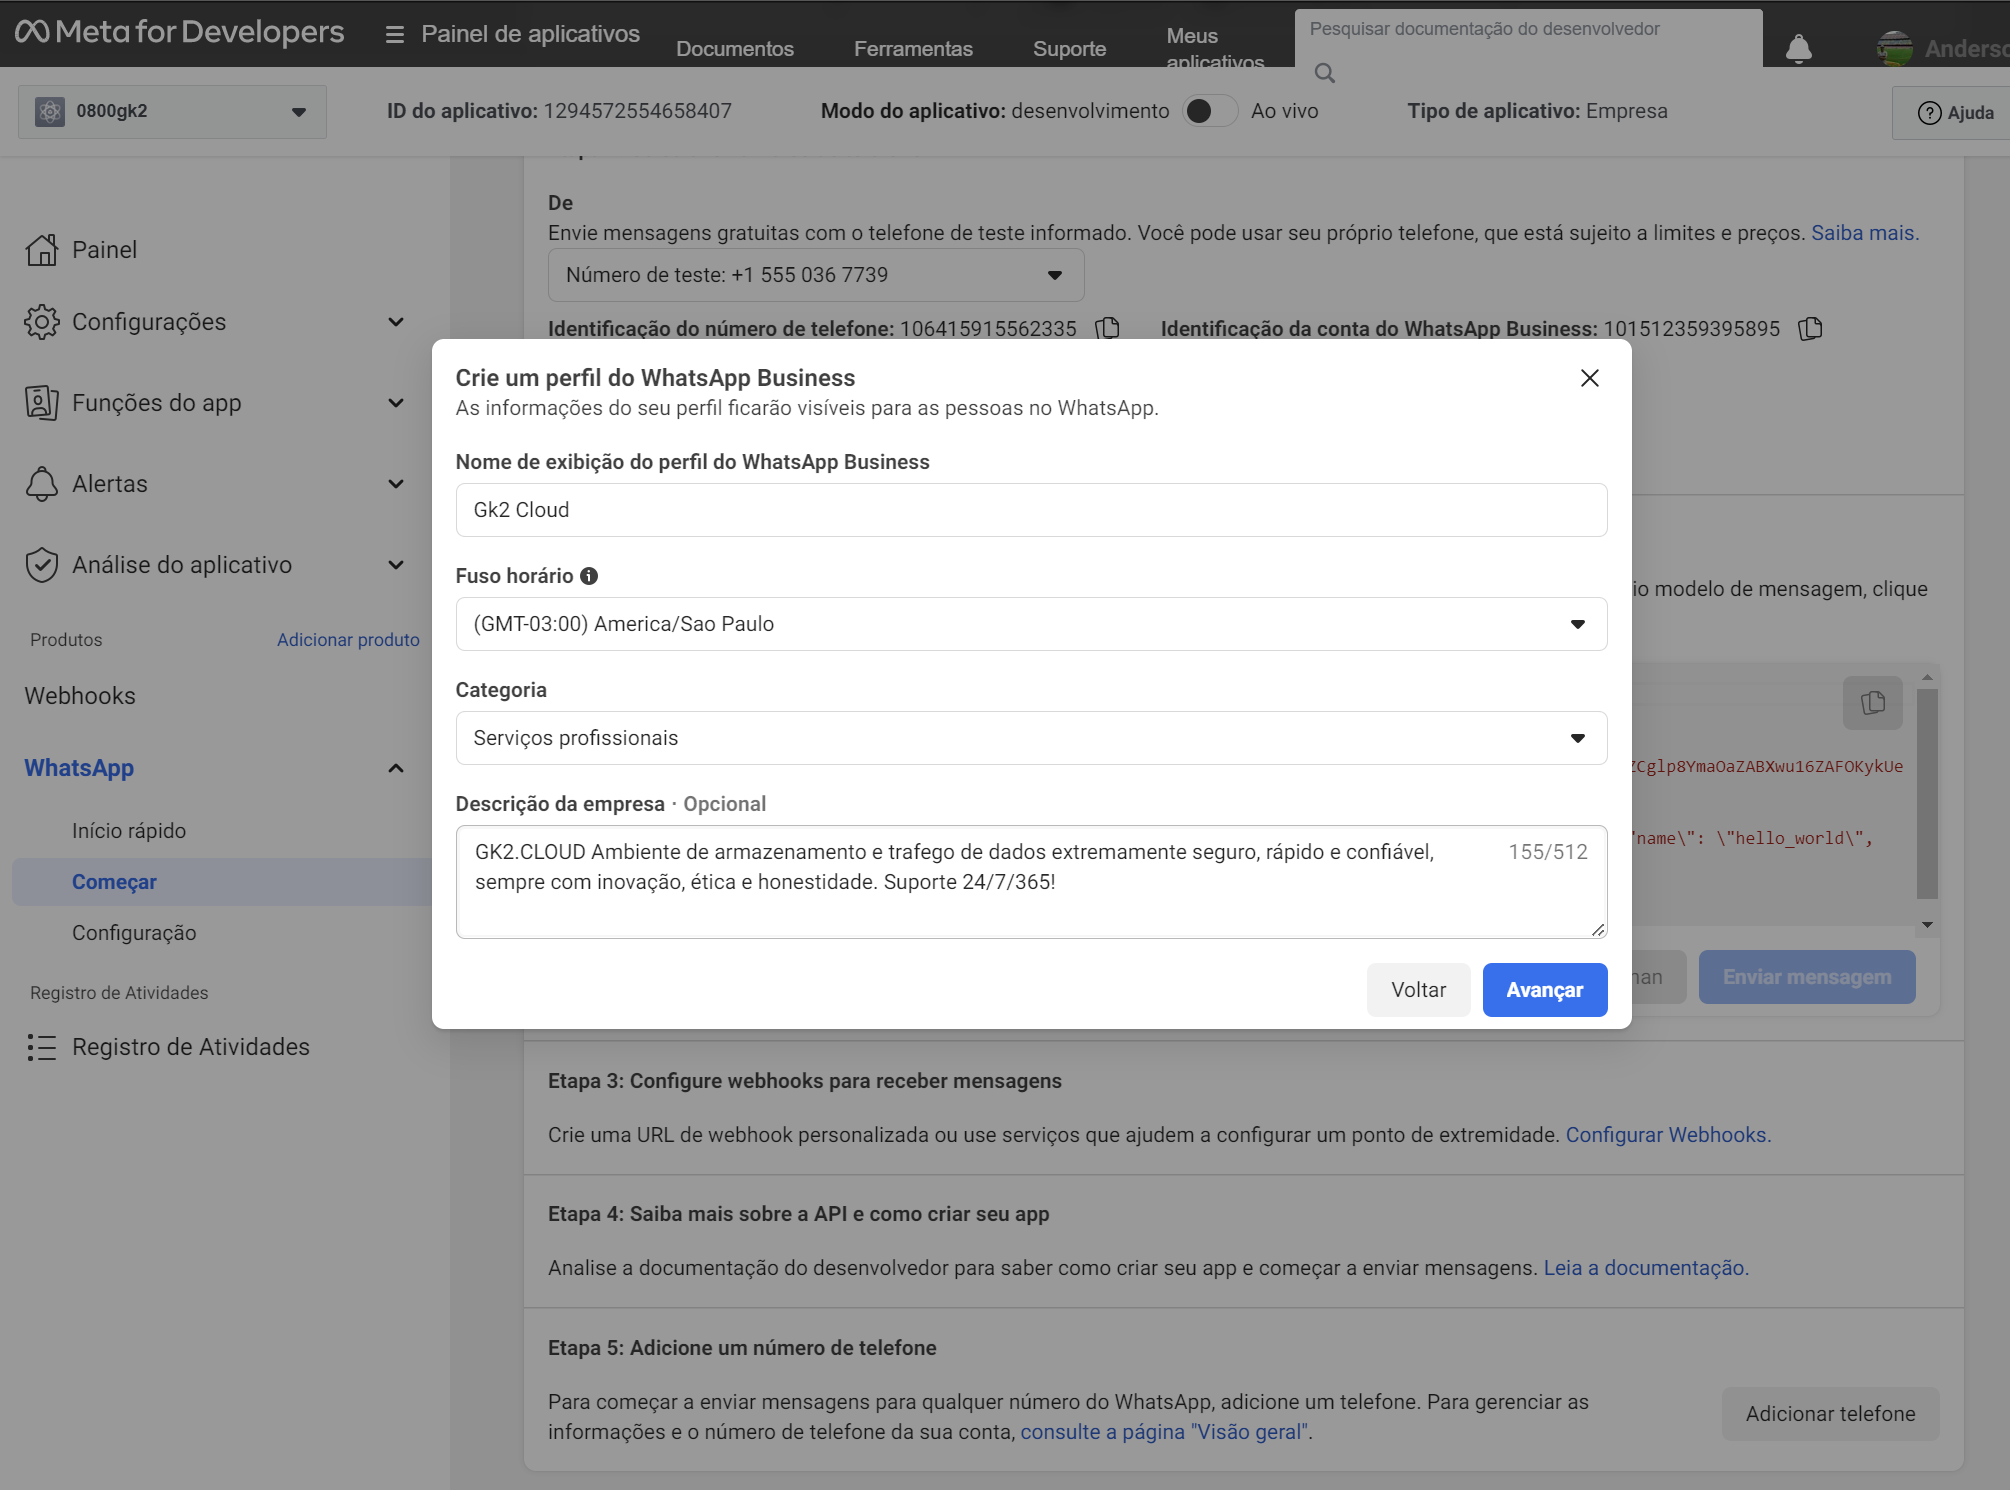2010x1490 pixels.
Task: Open Leia a documentação link
Action: [1646, 1268]
